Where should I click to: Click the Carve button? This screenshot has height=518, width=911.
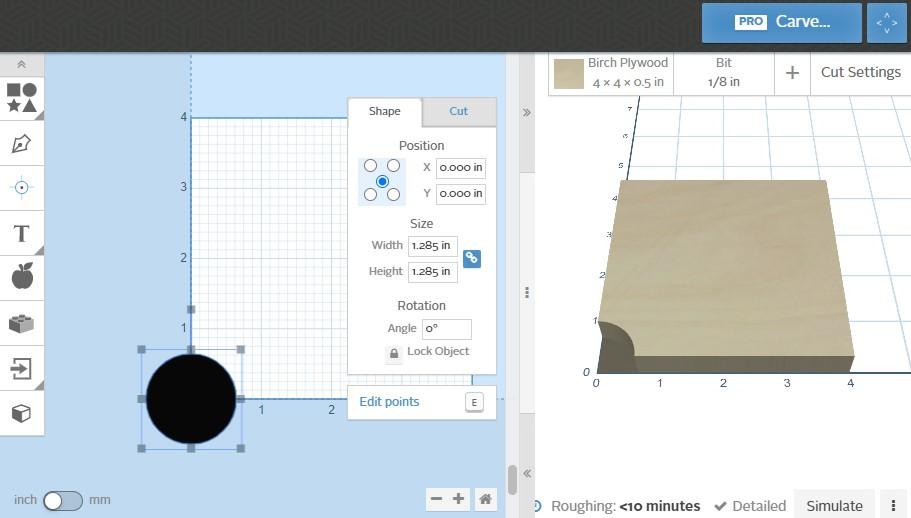tap(781, 23)
